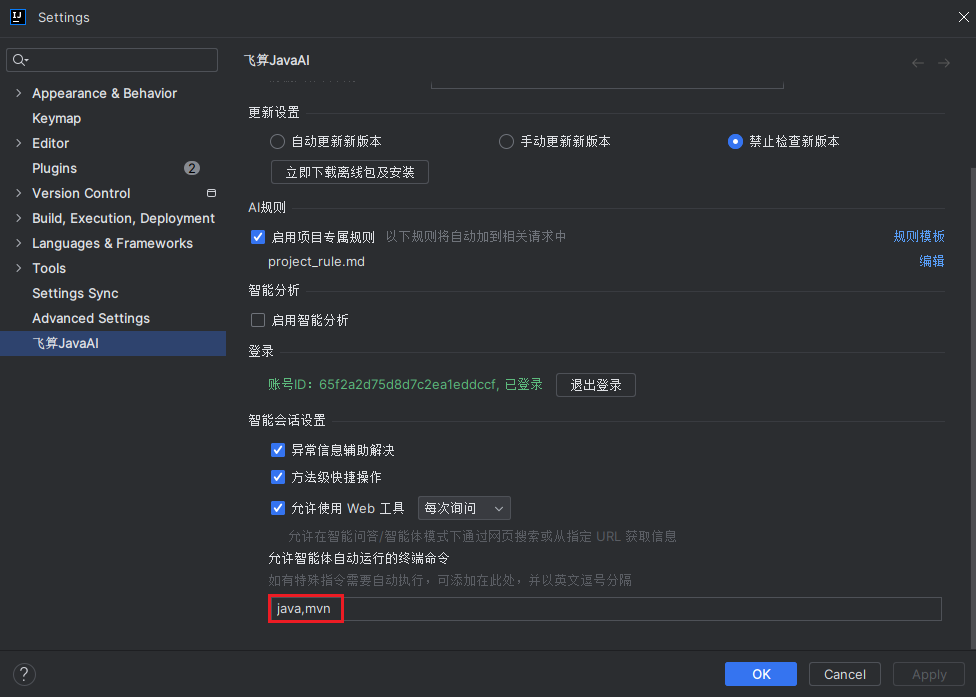976x697 pixels.
Task: Open the 规则模板 link
Action: (919, 236)
